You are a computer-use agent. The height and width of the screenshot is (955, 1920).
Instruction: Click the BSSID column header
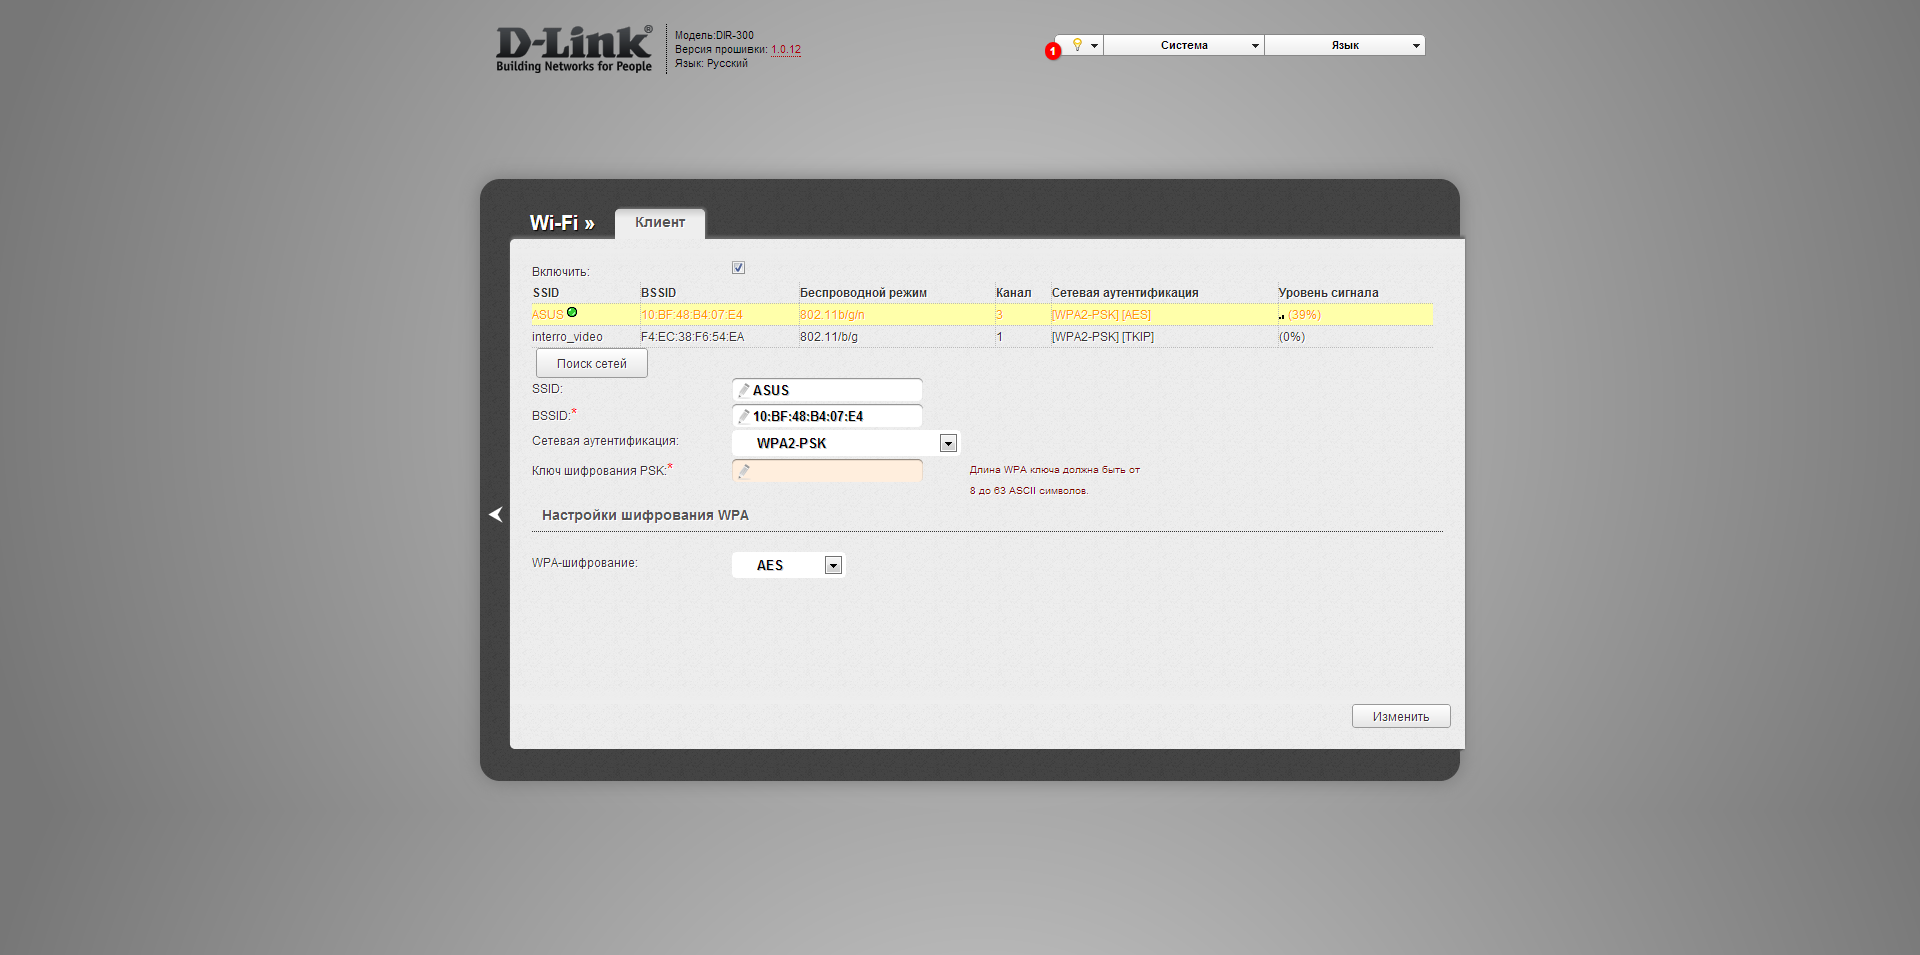(659, 293)
